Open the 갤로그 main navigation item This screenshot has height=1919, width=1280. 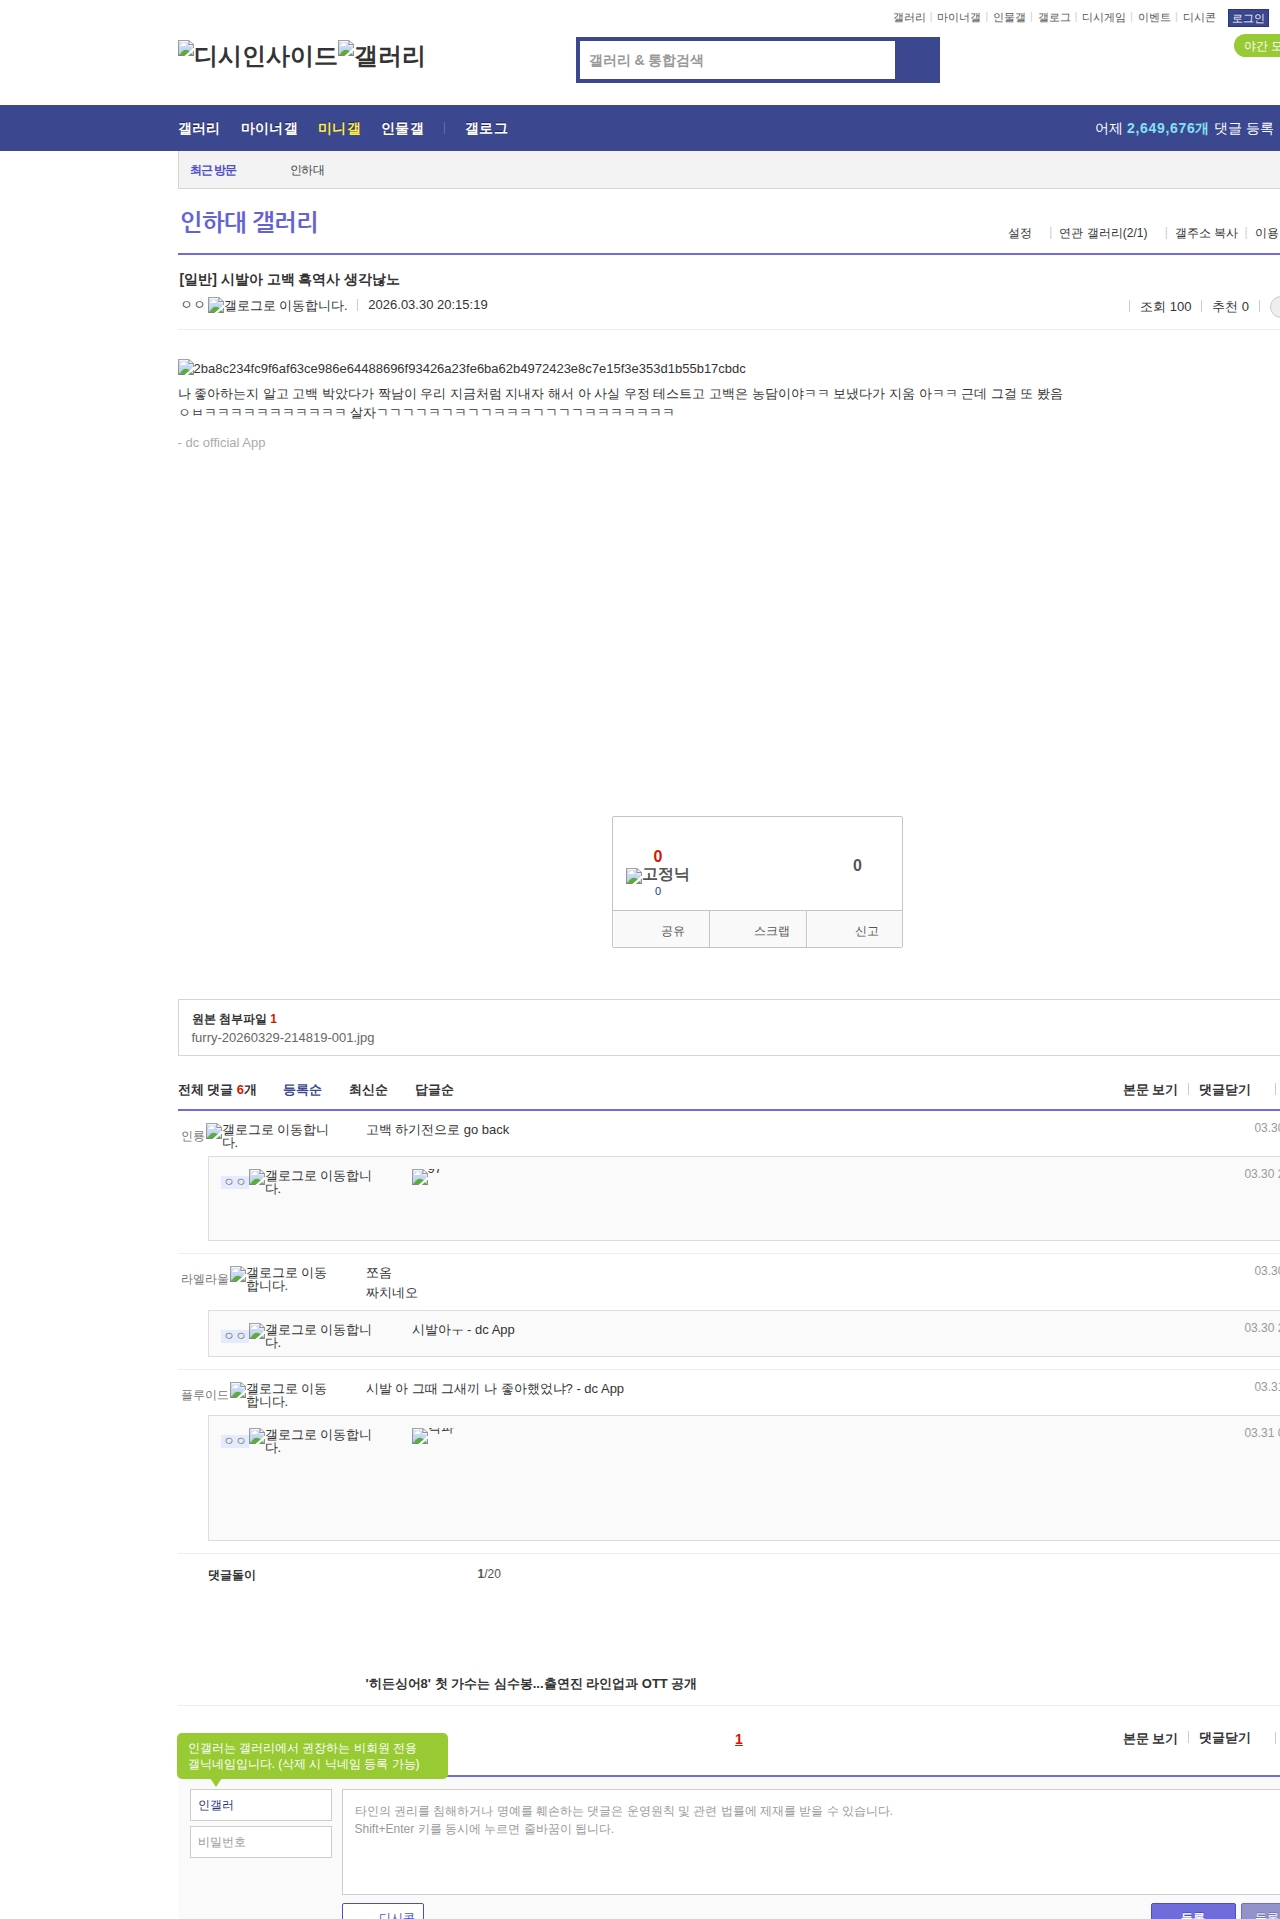click(x=486, y=129)
